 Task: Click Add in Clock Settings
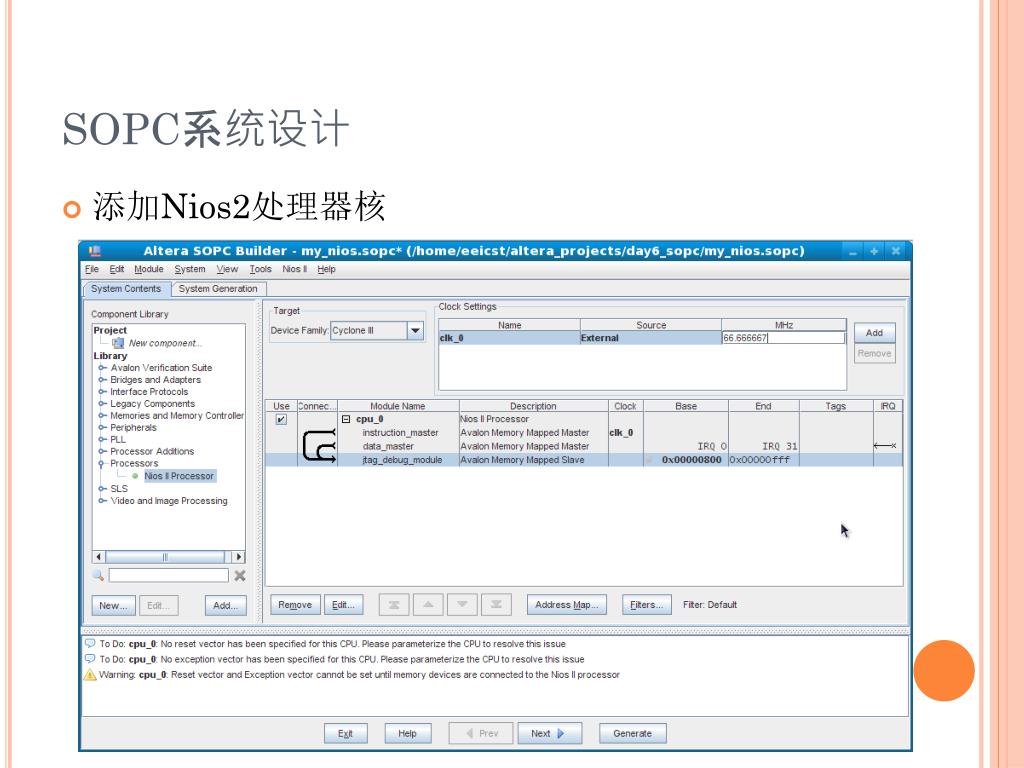pyautogui.click(x=874, y=333)
